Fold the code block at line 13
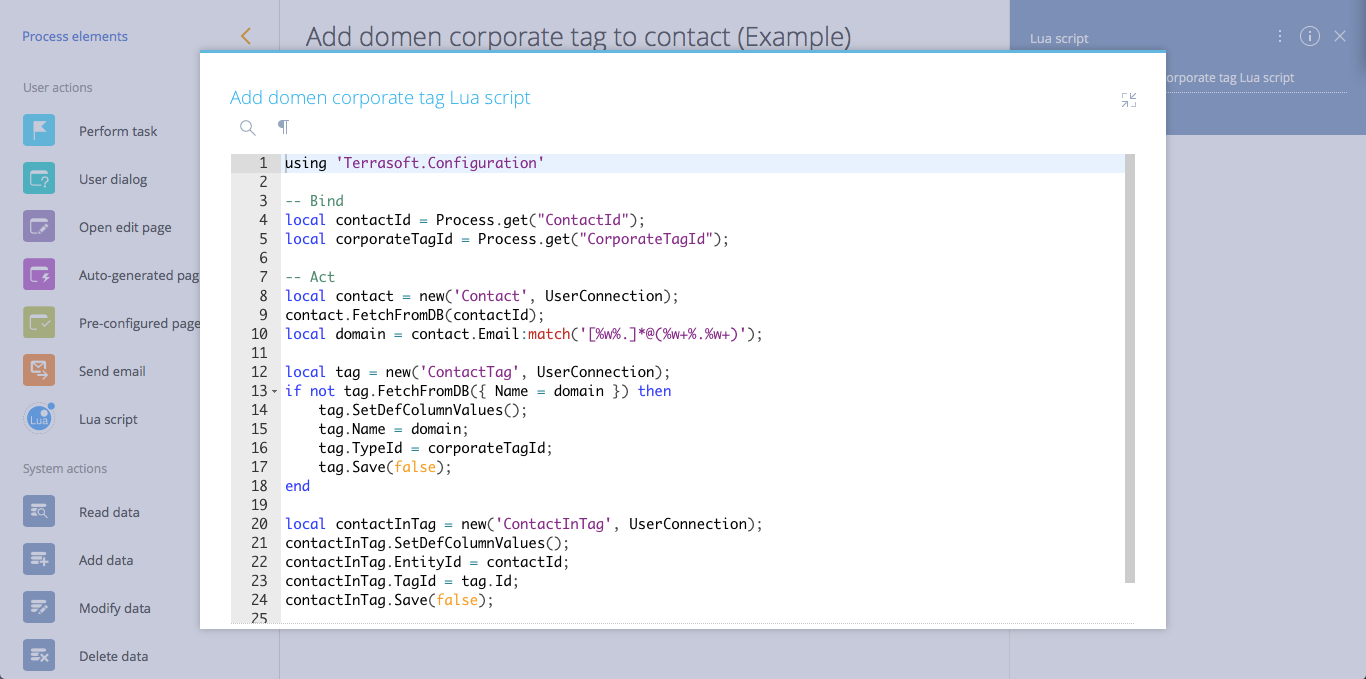 coord(274,391)
